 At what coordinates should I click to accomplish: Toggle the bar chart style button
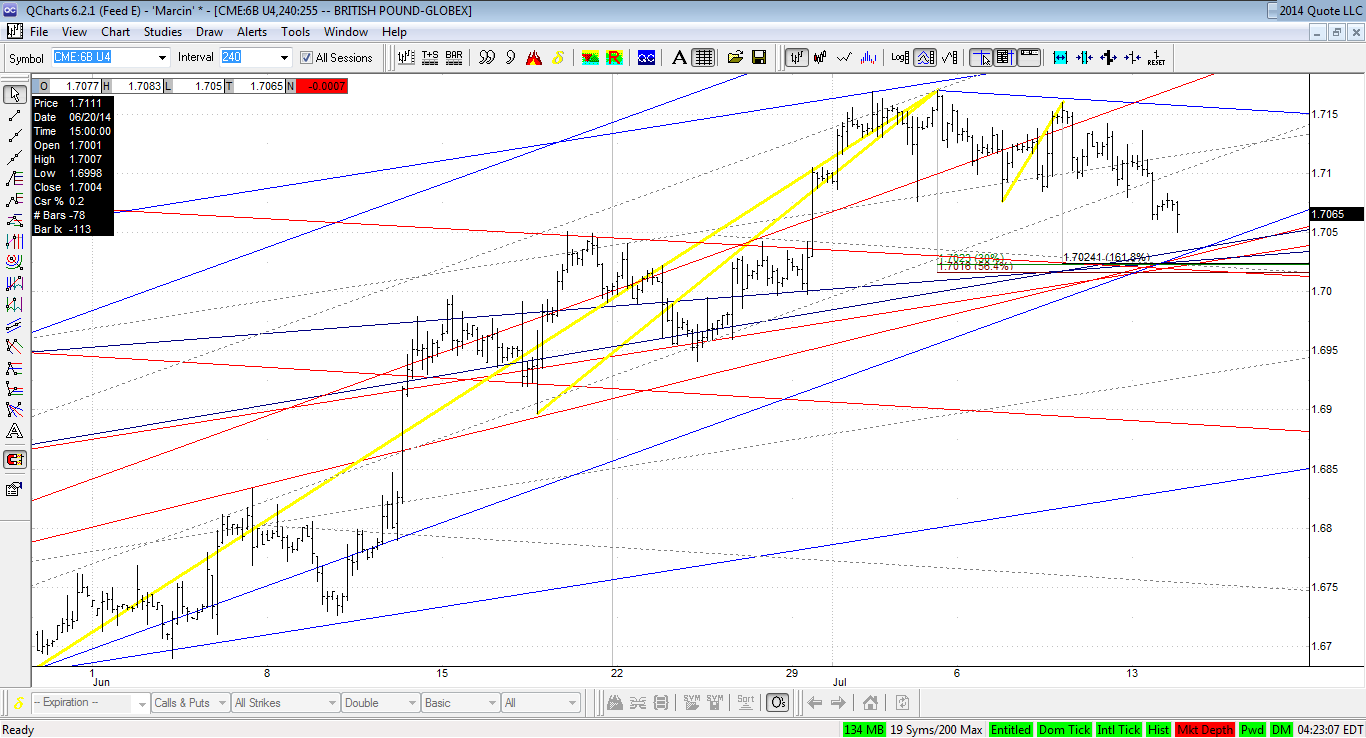[797, 58]
